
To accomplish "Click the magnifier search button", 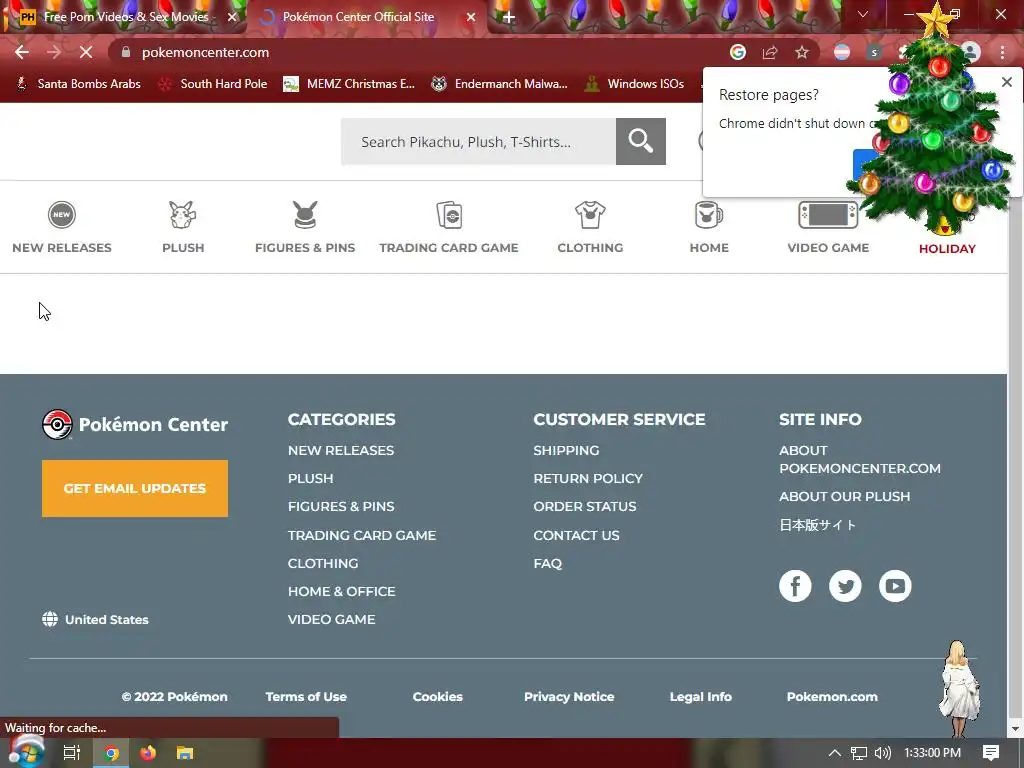I will tap(641, 141).
